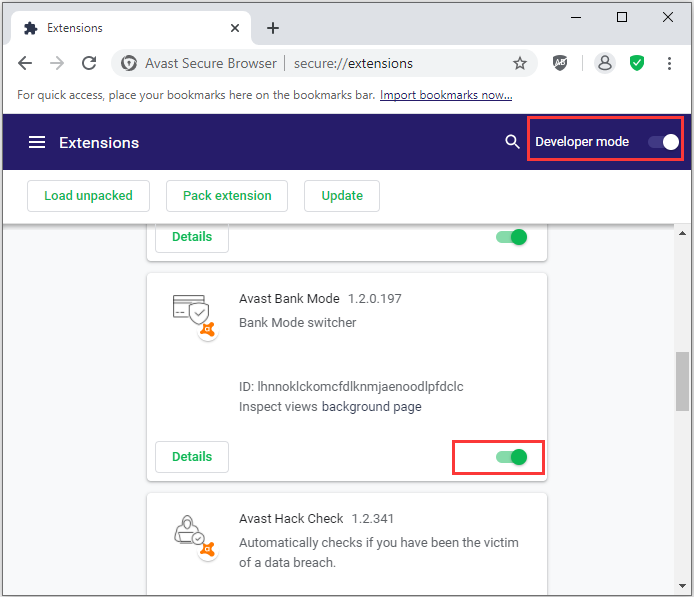Go back with the back arrow
The width and height of the screenshot is (694, 597).
(25, 63)
